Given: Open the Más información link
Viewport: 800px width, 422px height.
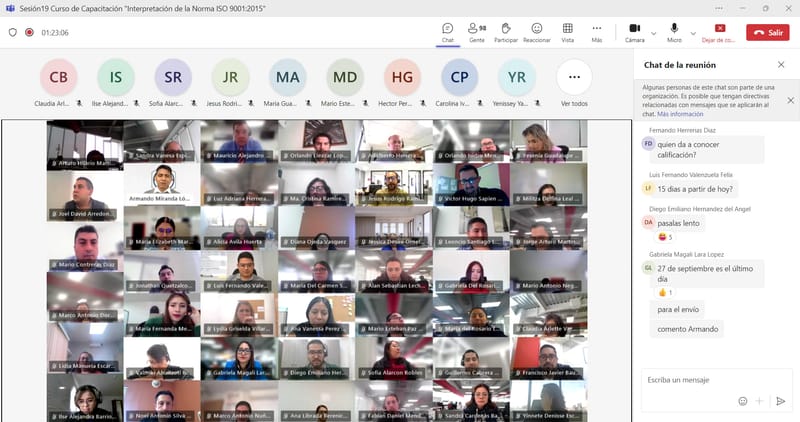Looking at the screenshot, I should (680, 114).
